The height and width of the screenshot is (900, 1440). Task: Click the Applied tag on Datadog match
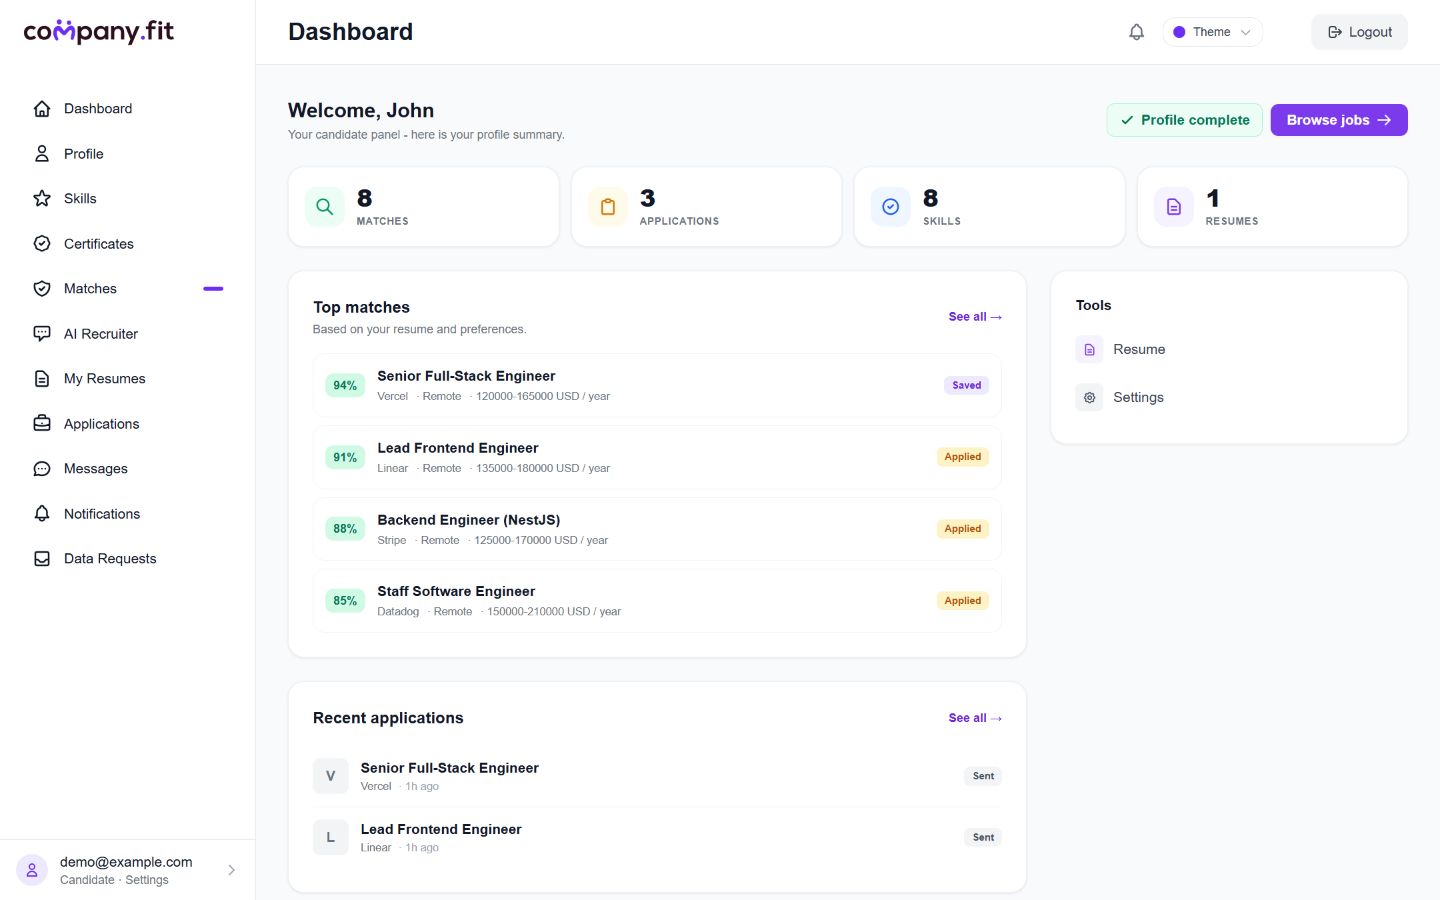963,601
